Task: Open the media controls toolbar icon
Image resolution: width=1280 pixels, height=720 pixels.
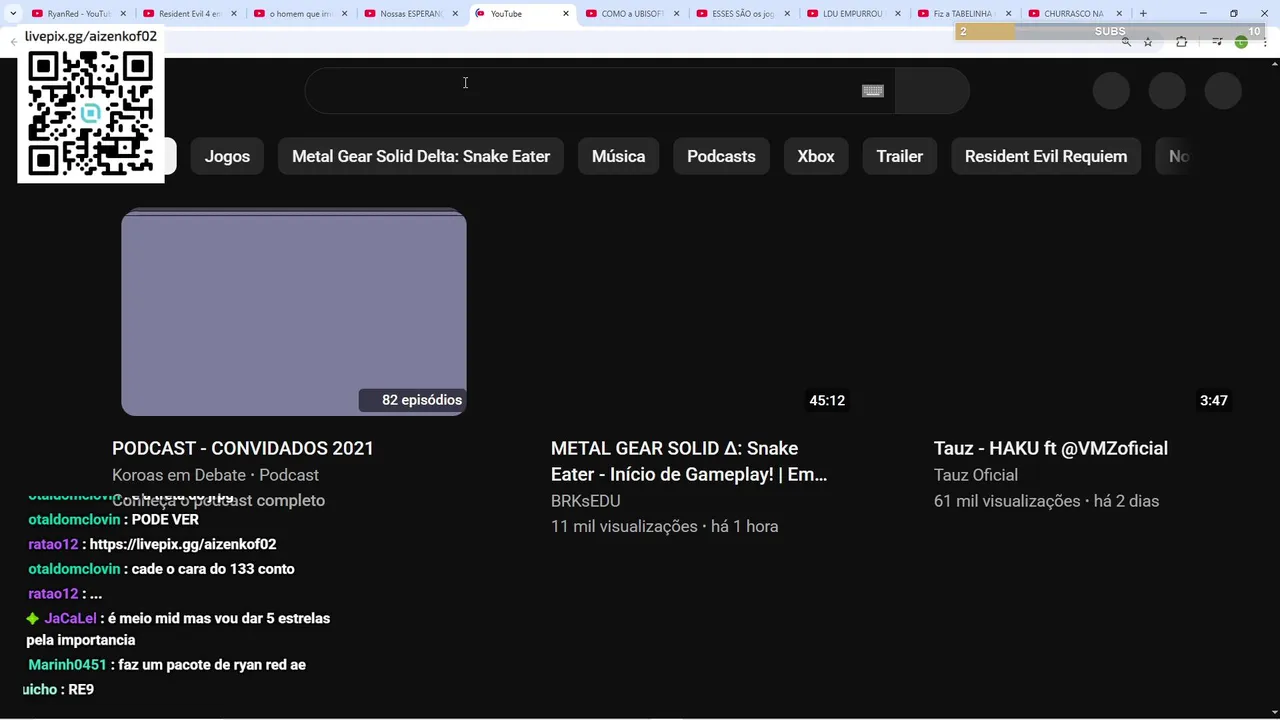Action: coord(1217,42)
